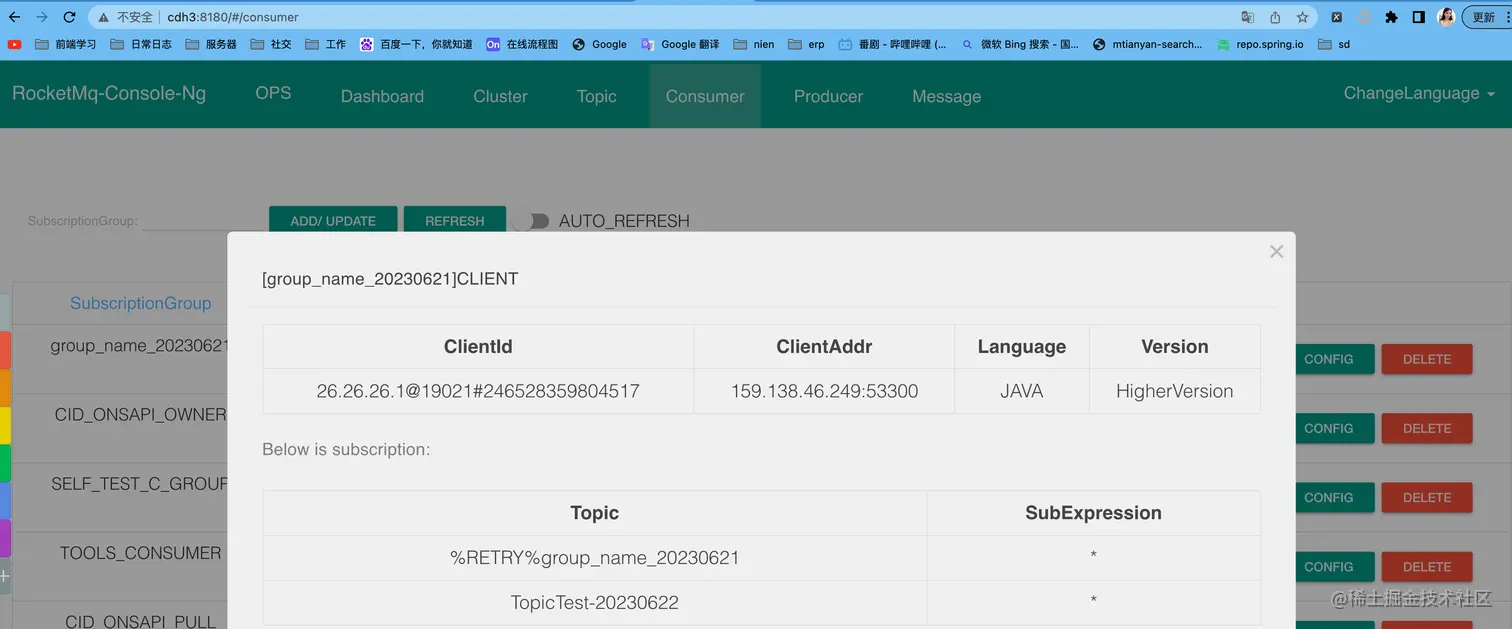Viewport: 1512px width, 629px height.
Task: Expand the ChangeLanguage dropdown
Action: point(1419,93)
